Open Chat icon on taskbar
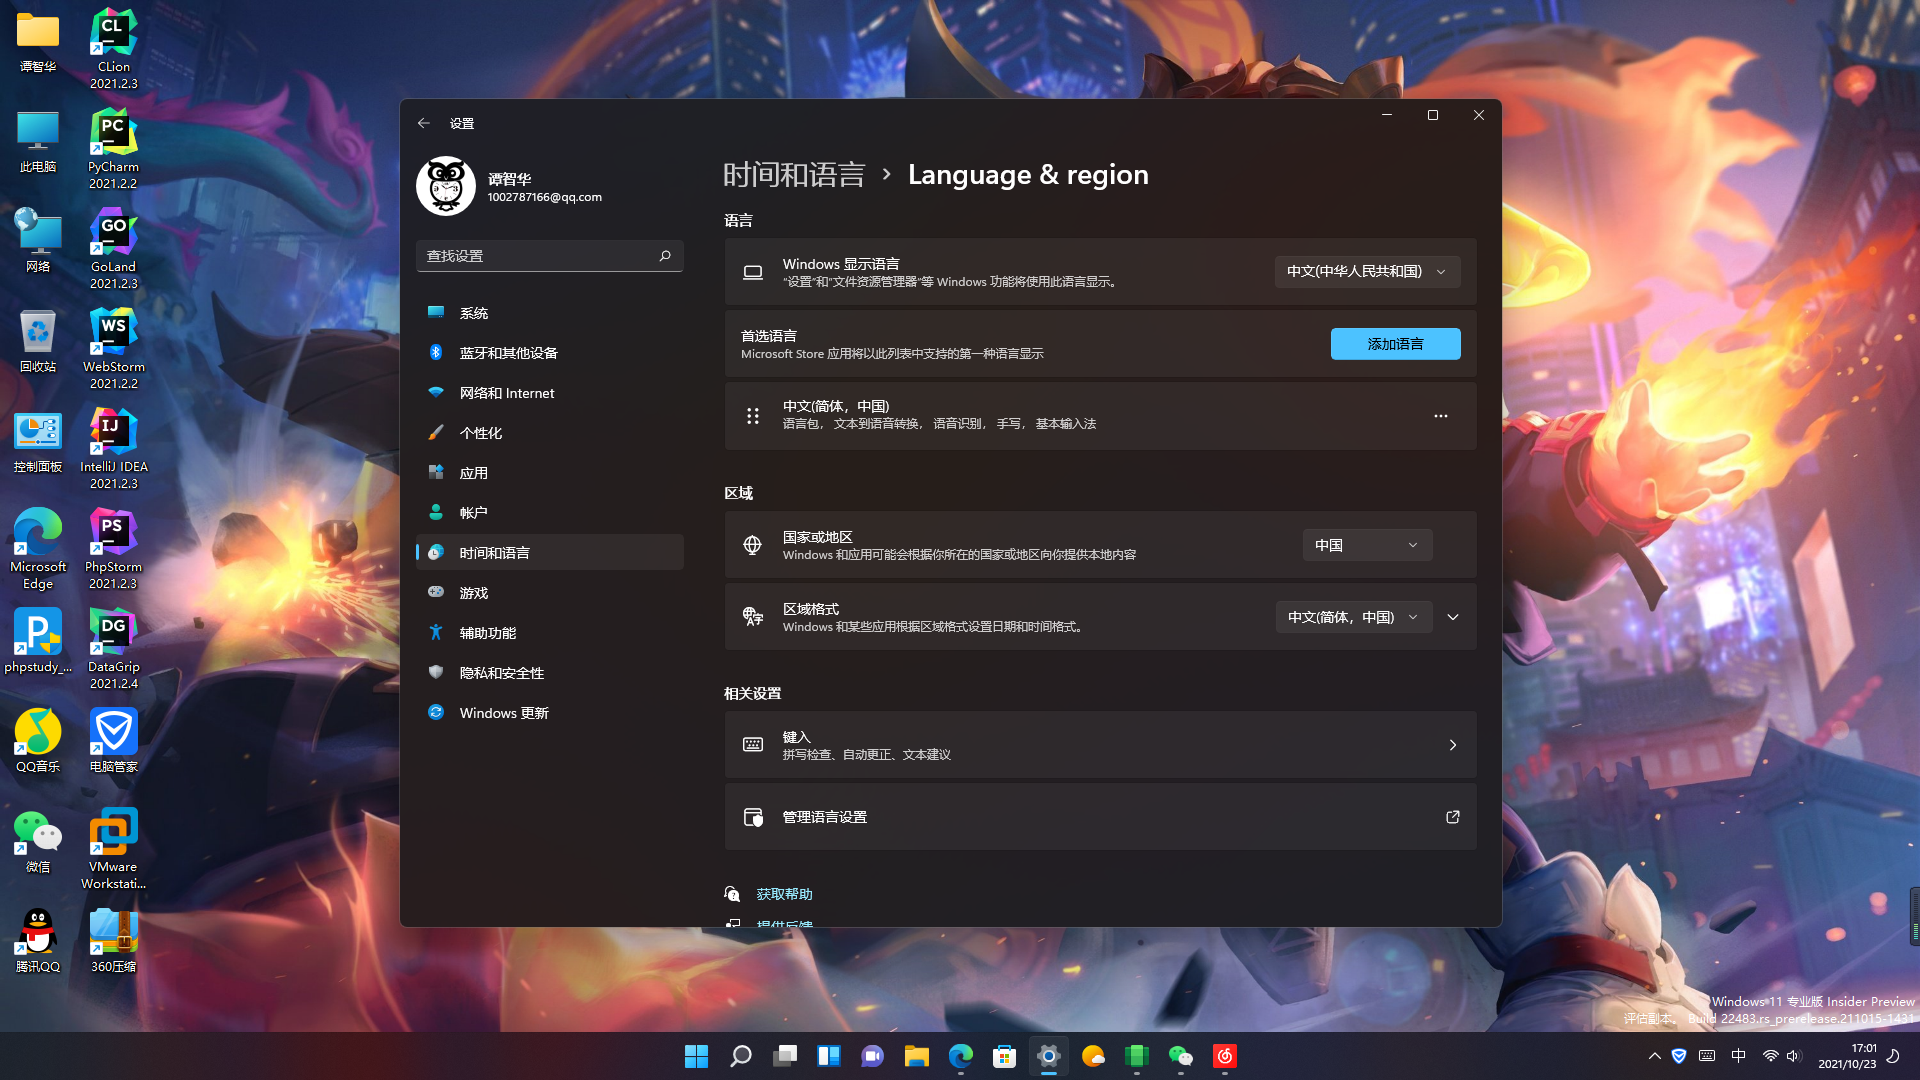Viewport: 1920px width, 1080px height. click(873, 1056)
